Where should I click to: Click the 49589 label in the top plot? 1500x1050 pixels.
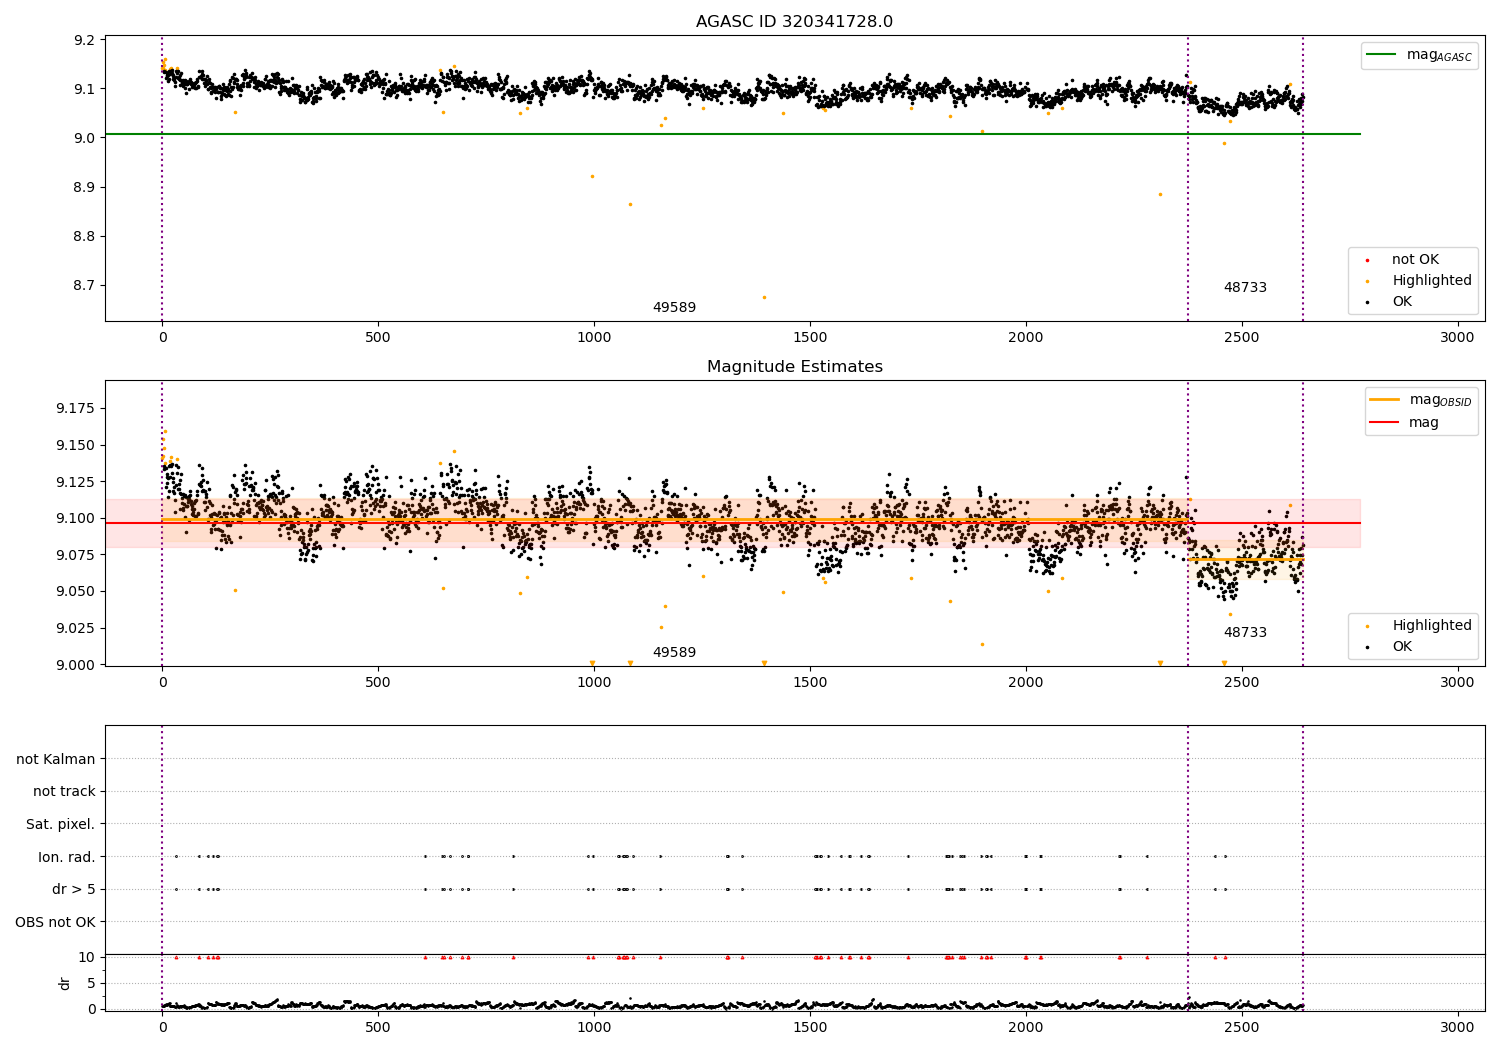coord(674,308)
